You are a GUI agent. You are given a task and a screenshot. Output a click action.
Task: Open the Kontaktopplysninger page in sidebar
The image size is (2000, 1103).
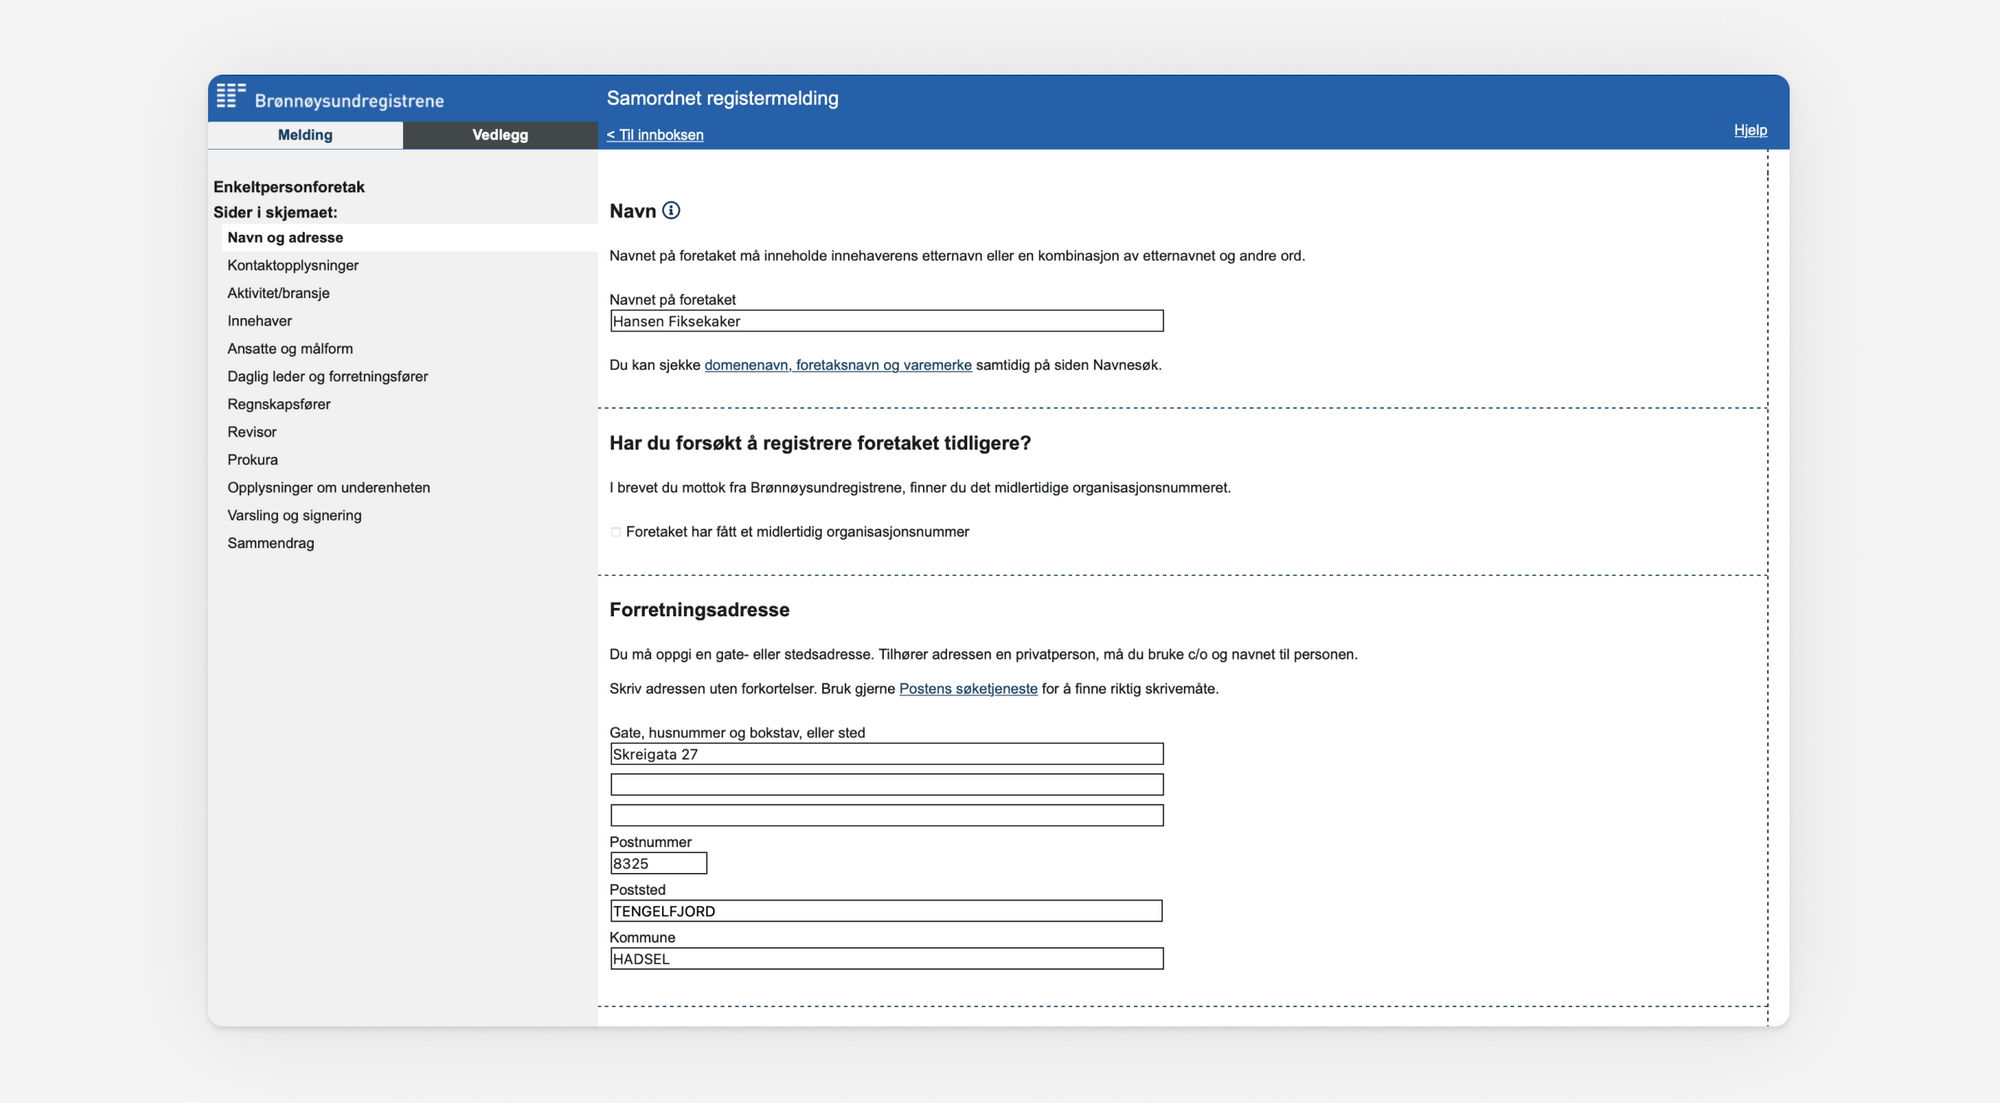point(293,265)
